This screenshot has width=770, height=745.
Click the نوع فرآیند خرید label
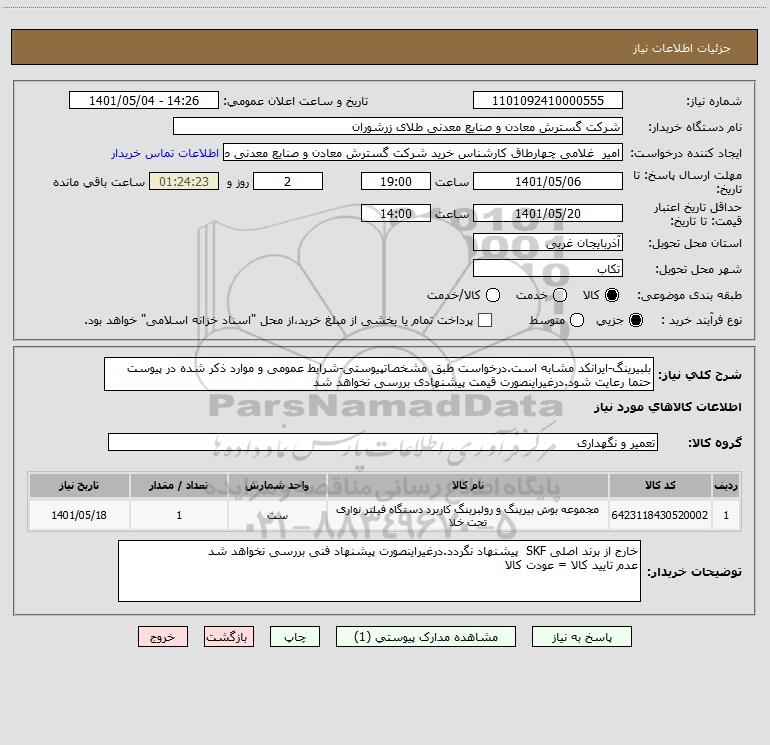[x=701, y=320]
